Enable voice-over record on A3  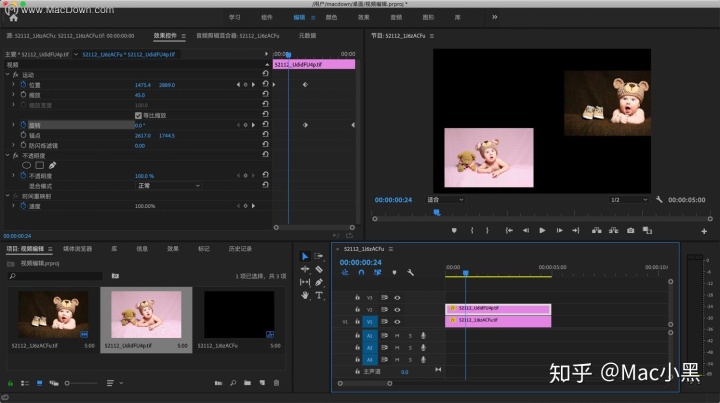point(423,359)
